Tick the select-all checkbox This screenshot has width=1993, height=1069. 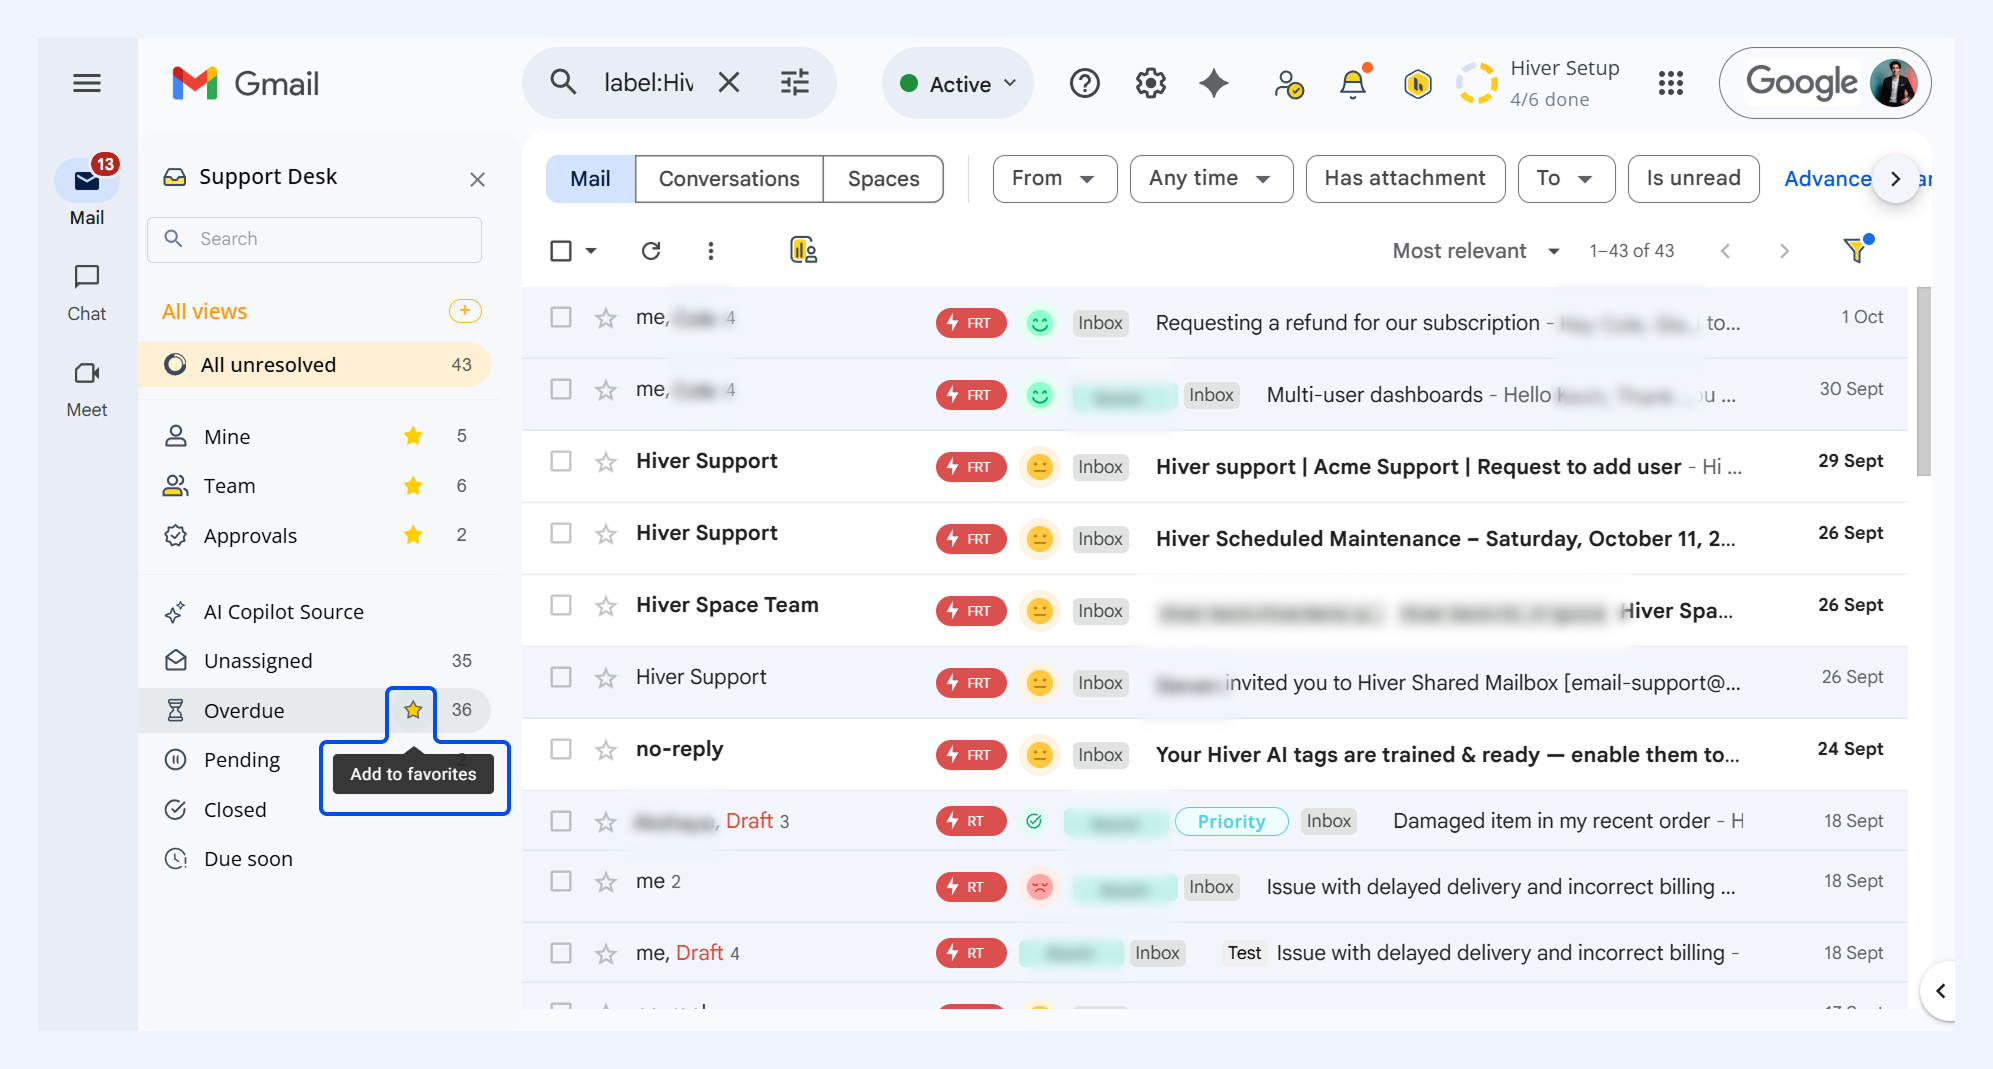click(x=561, y=251)
